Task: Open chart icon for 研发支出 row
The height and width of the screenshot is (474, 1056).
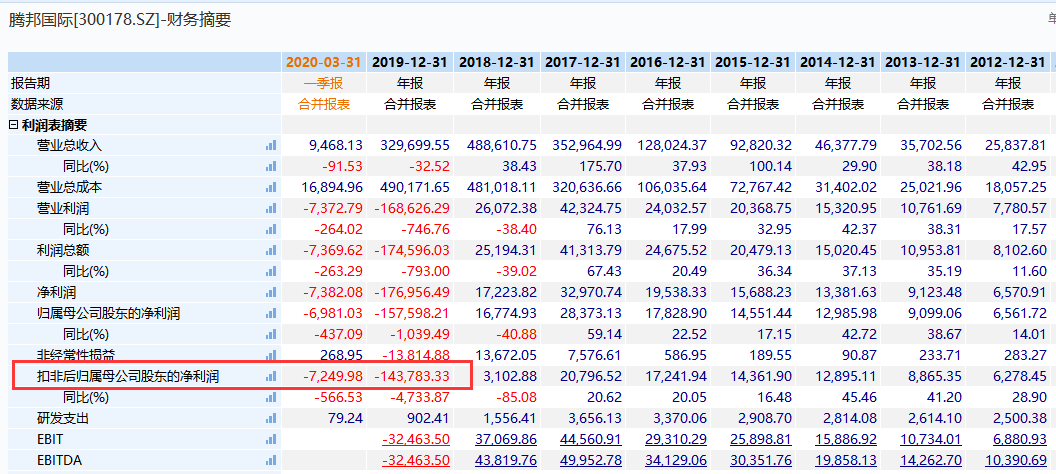Action: coord(270,418)
